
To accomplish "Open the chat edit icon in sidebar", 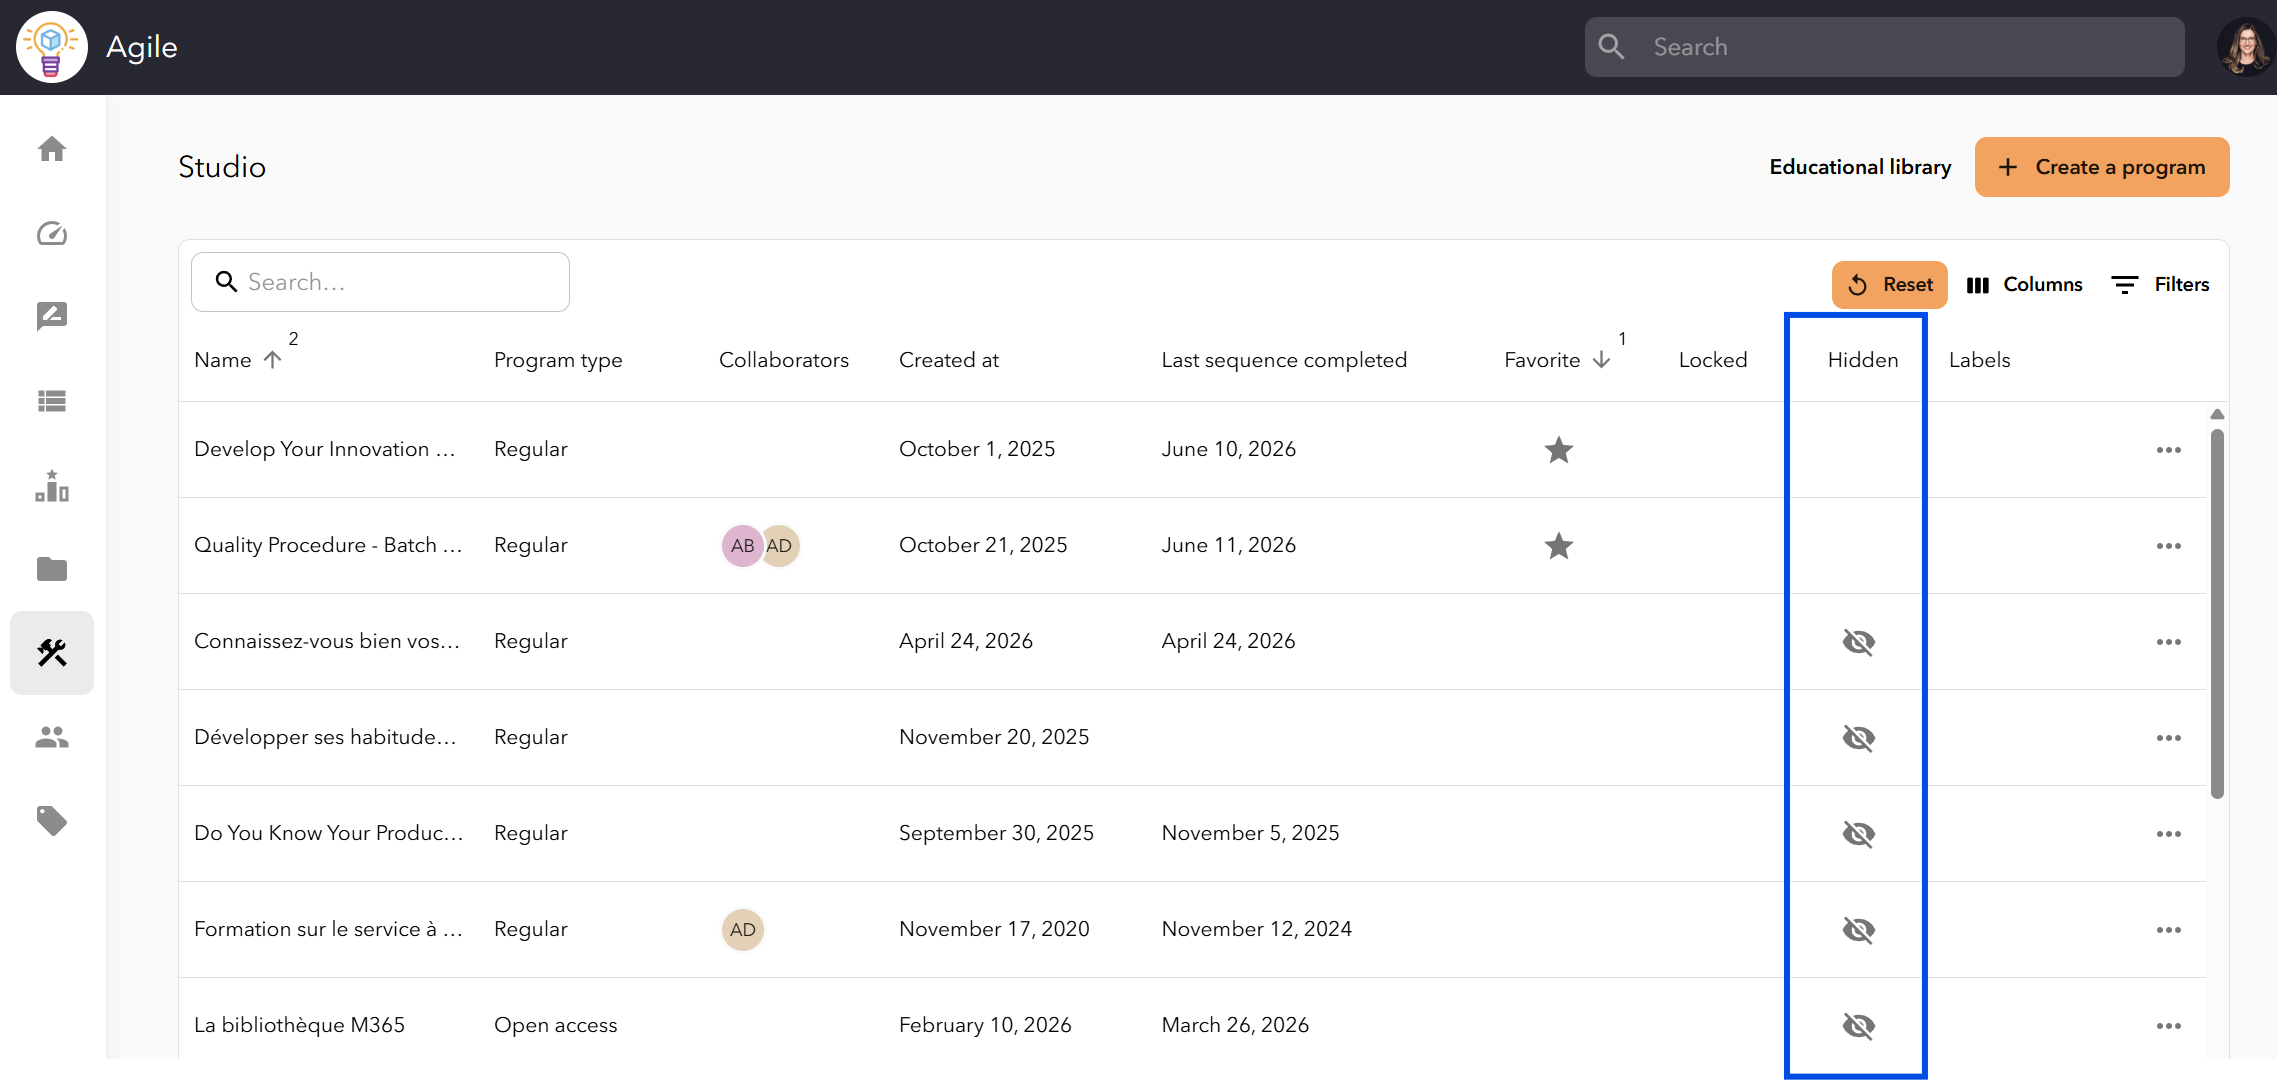I will (x=52, y=317).
